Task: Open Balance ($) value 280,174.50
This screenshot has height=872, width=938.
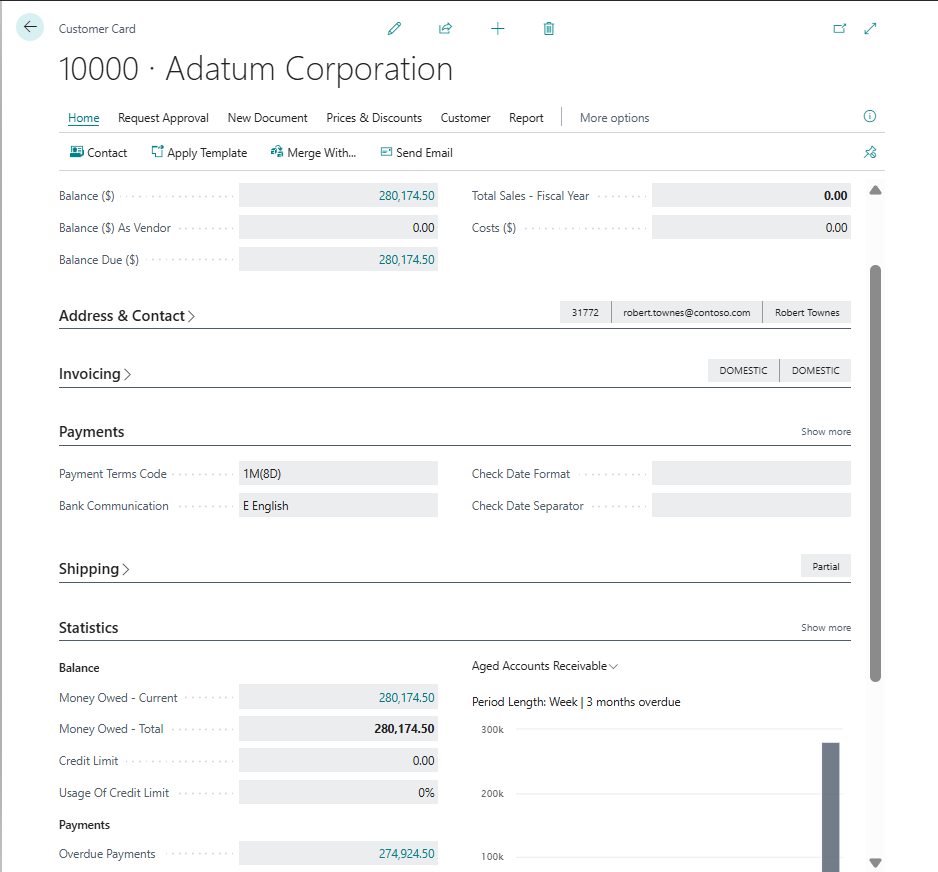Action: pyautogui.click(x=406, y=196)
